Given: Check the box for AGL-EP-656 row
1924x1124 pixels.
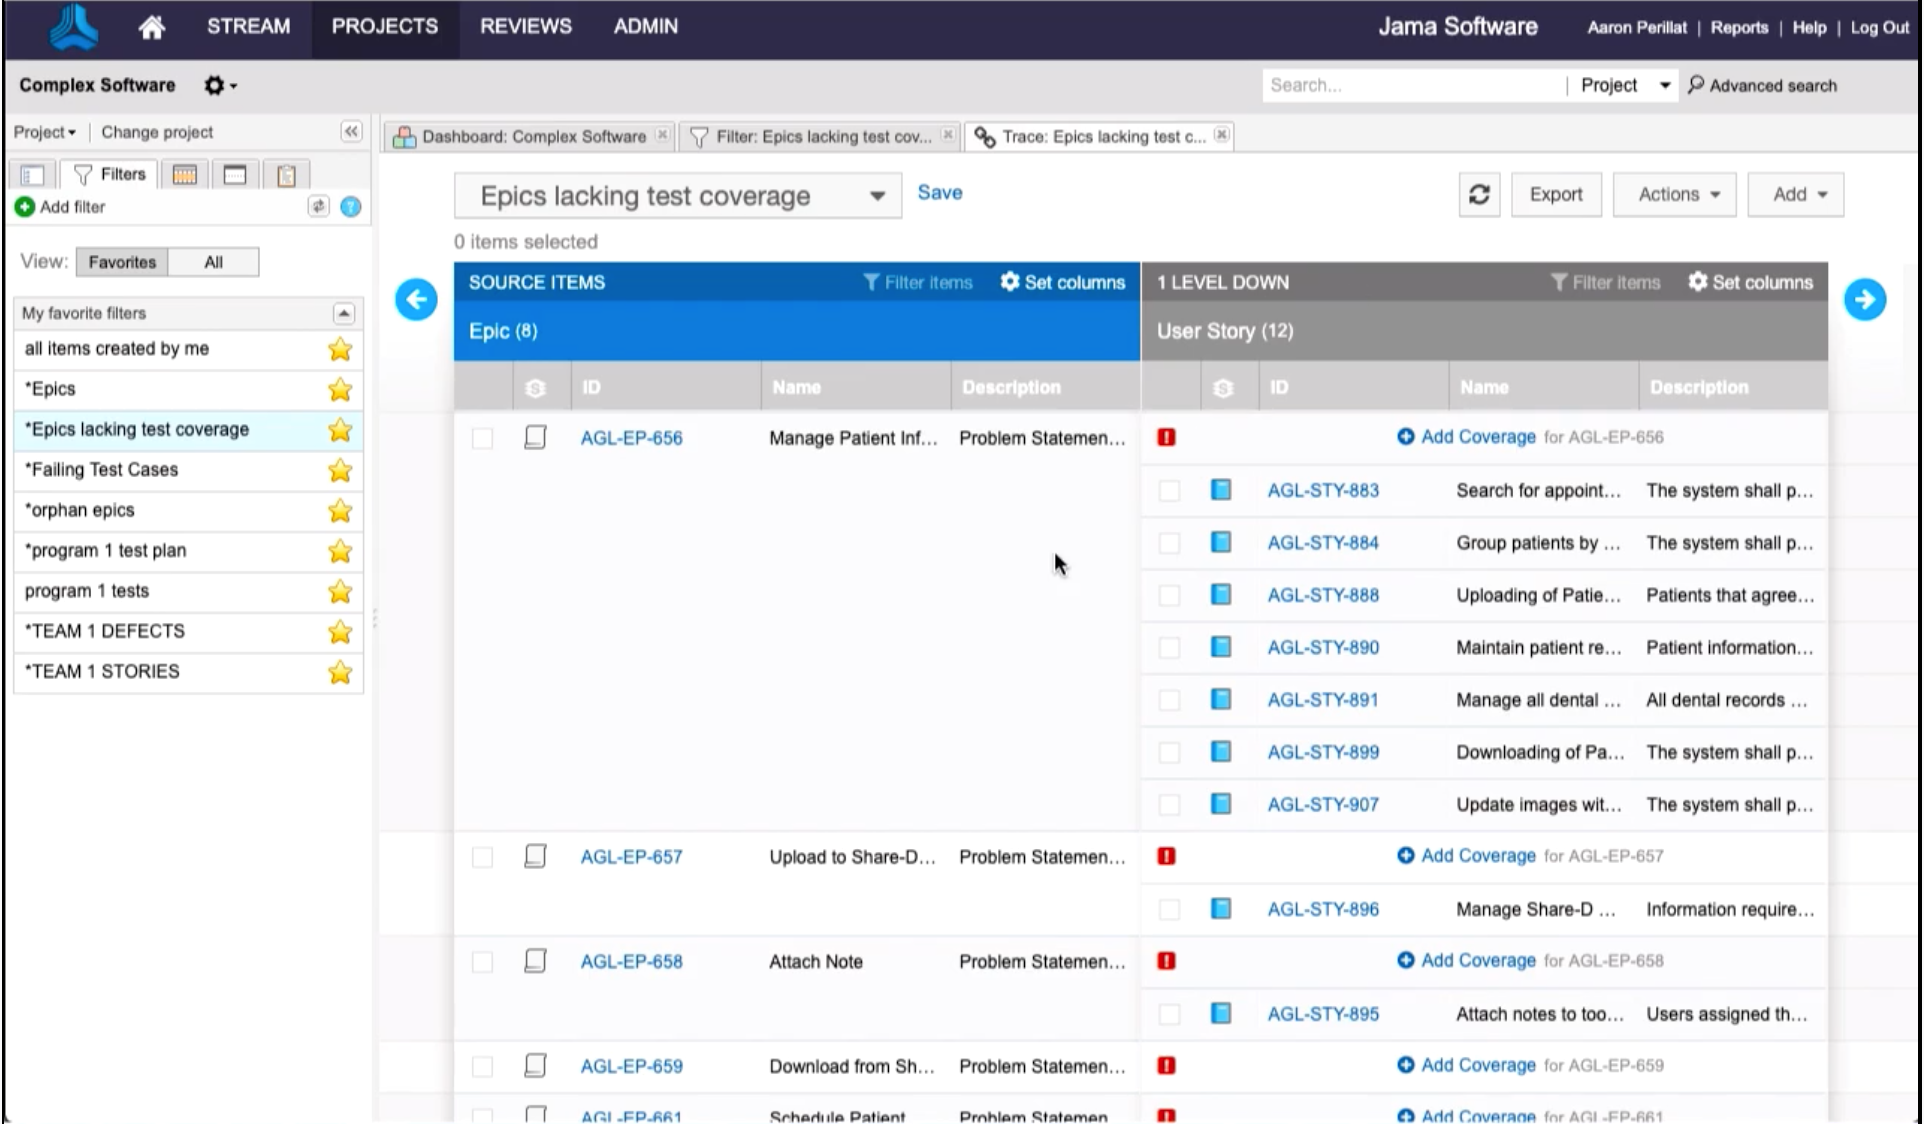Looking at the screenshot, I should coord(482,438).
